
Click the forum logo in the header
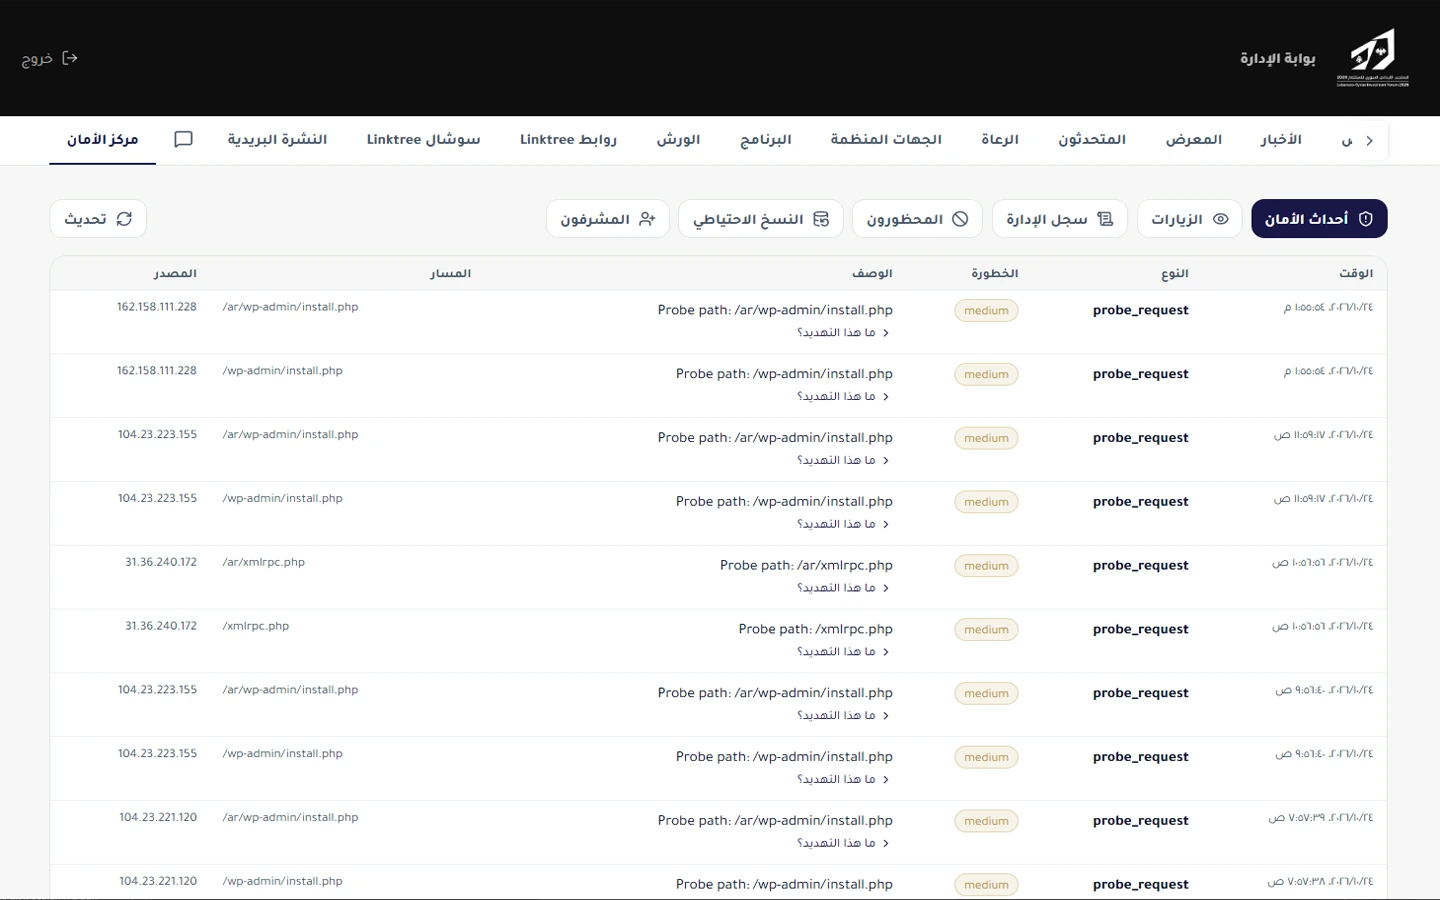[1373, 58]
